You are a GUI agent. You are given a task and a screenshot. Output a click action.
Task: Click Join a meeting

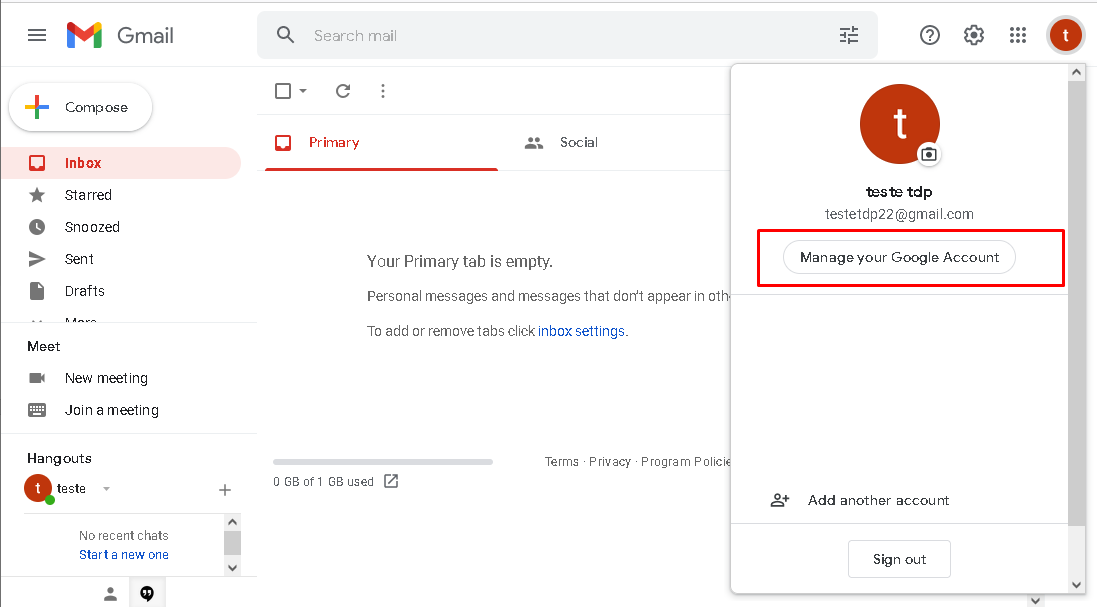[112, 410]
